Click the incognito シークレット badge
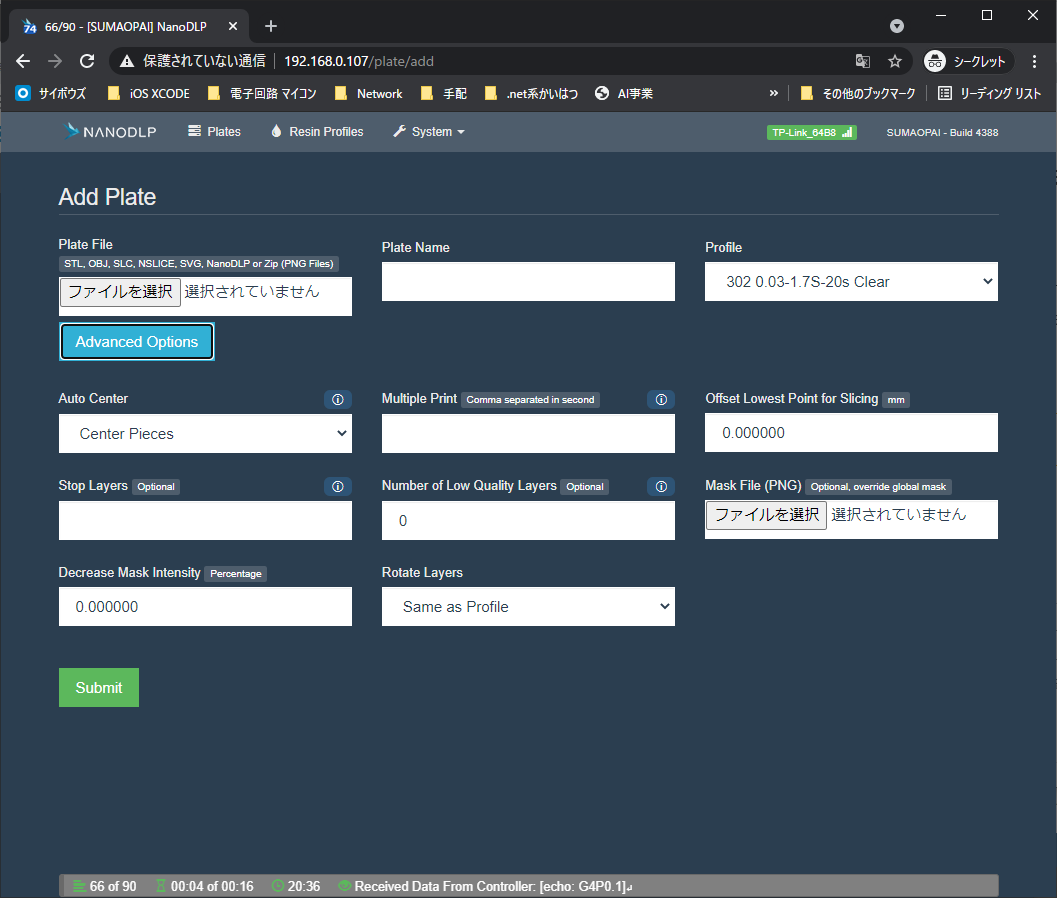The image size is (1057, 898). 968,61
